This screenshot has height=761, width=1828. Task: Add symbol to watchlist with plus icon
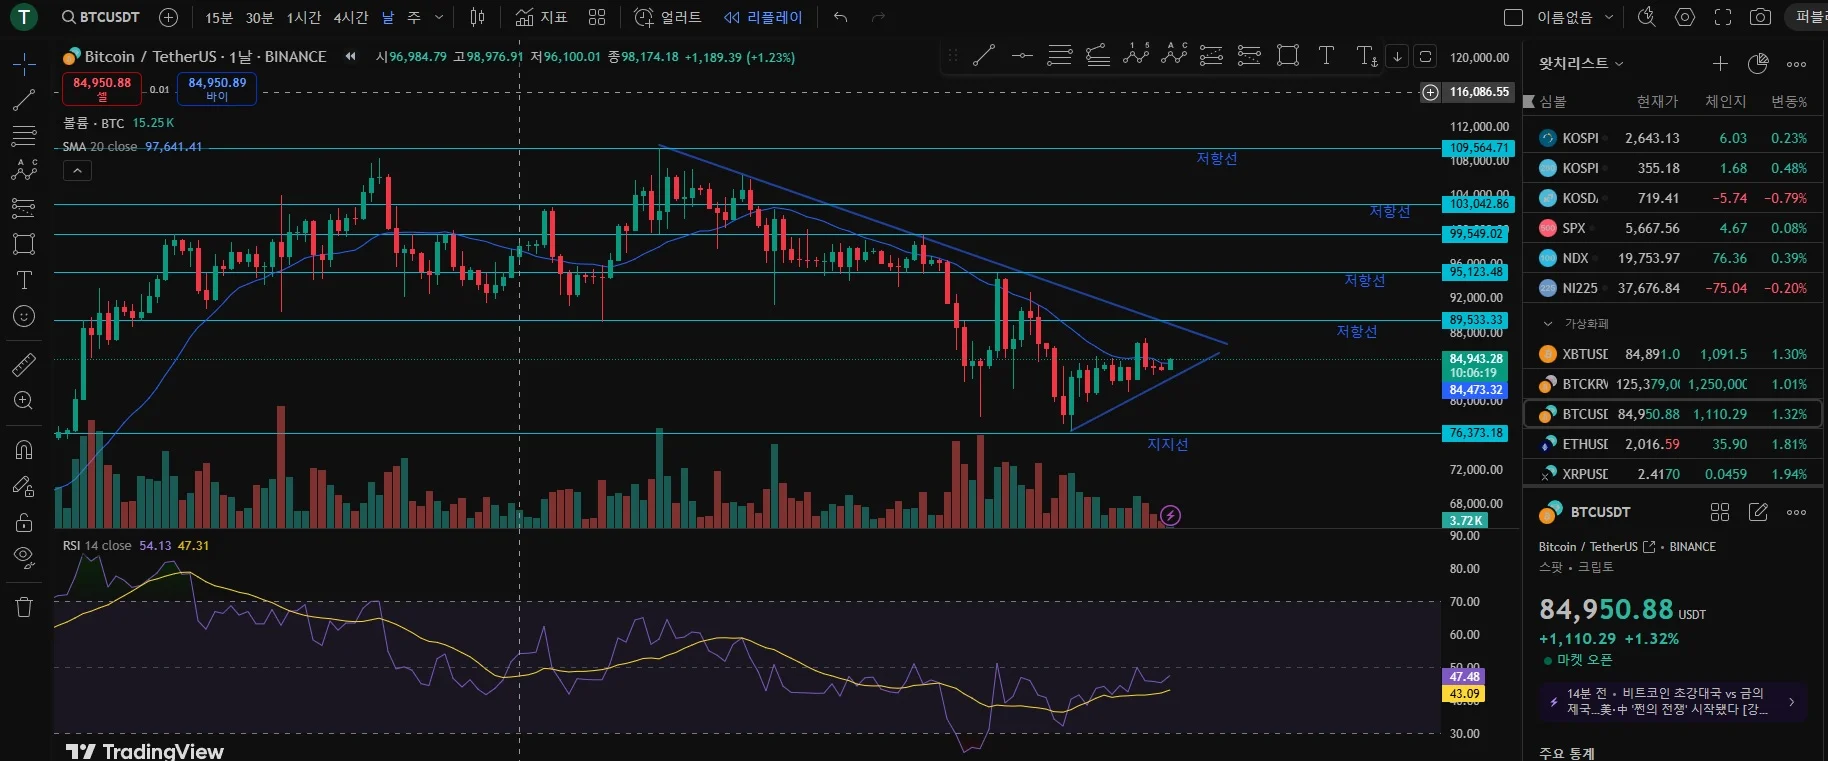[1720, 64]
